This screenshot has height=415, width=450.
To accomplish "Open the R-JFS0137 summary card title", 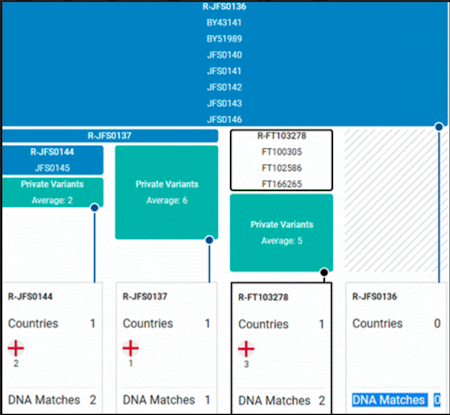I will pos(145,296).
